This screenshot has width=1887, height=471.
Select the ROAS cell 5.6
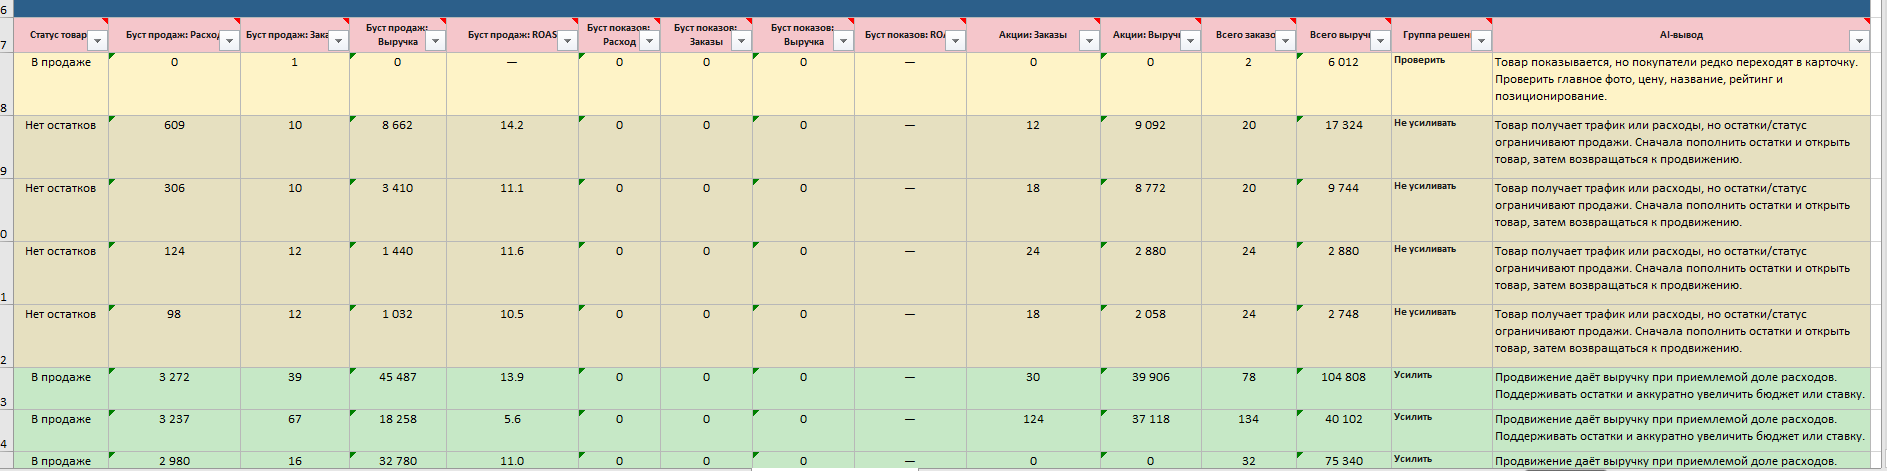[x=512, y=431]
